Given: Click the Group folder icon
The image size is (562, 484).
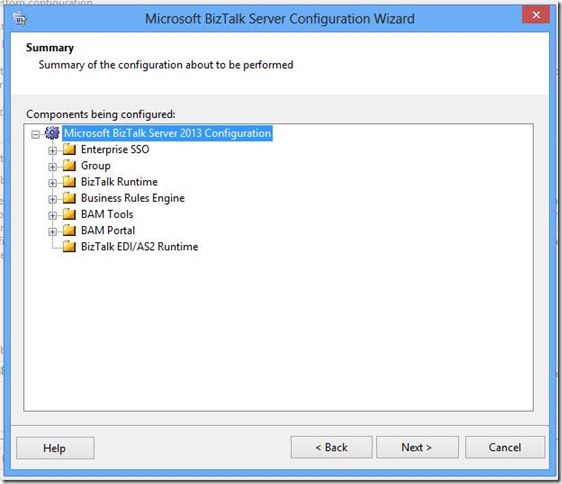Looking at the screenshot, I should pyautogui.click(x=70, y=165).
